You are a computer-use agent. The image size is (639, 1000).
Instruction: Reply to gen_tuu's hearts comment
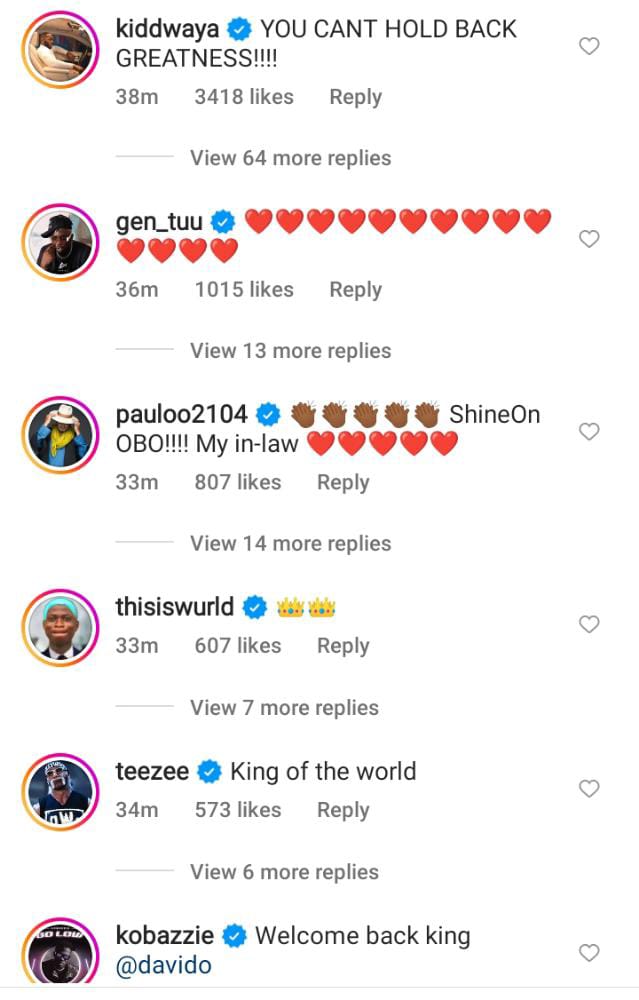(355, 290)
